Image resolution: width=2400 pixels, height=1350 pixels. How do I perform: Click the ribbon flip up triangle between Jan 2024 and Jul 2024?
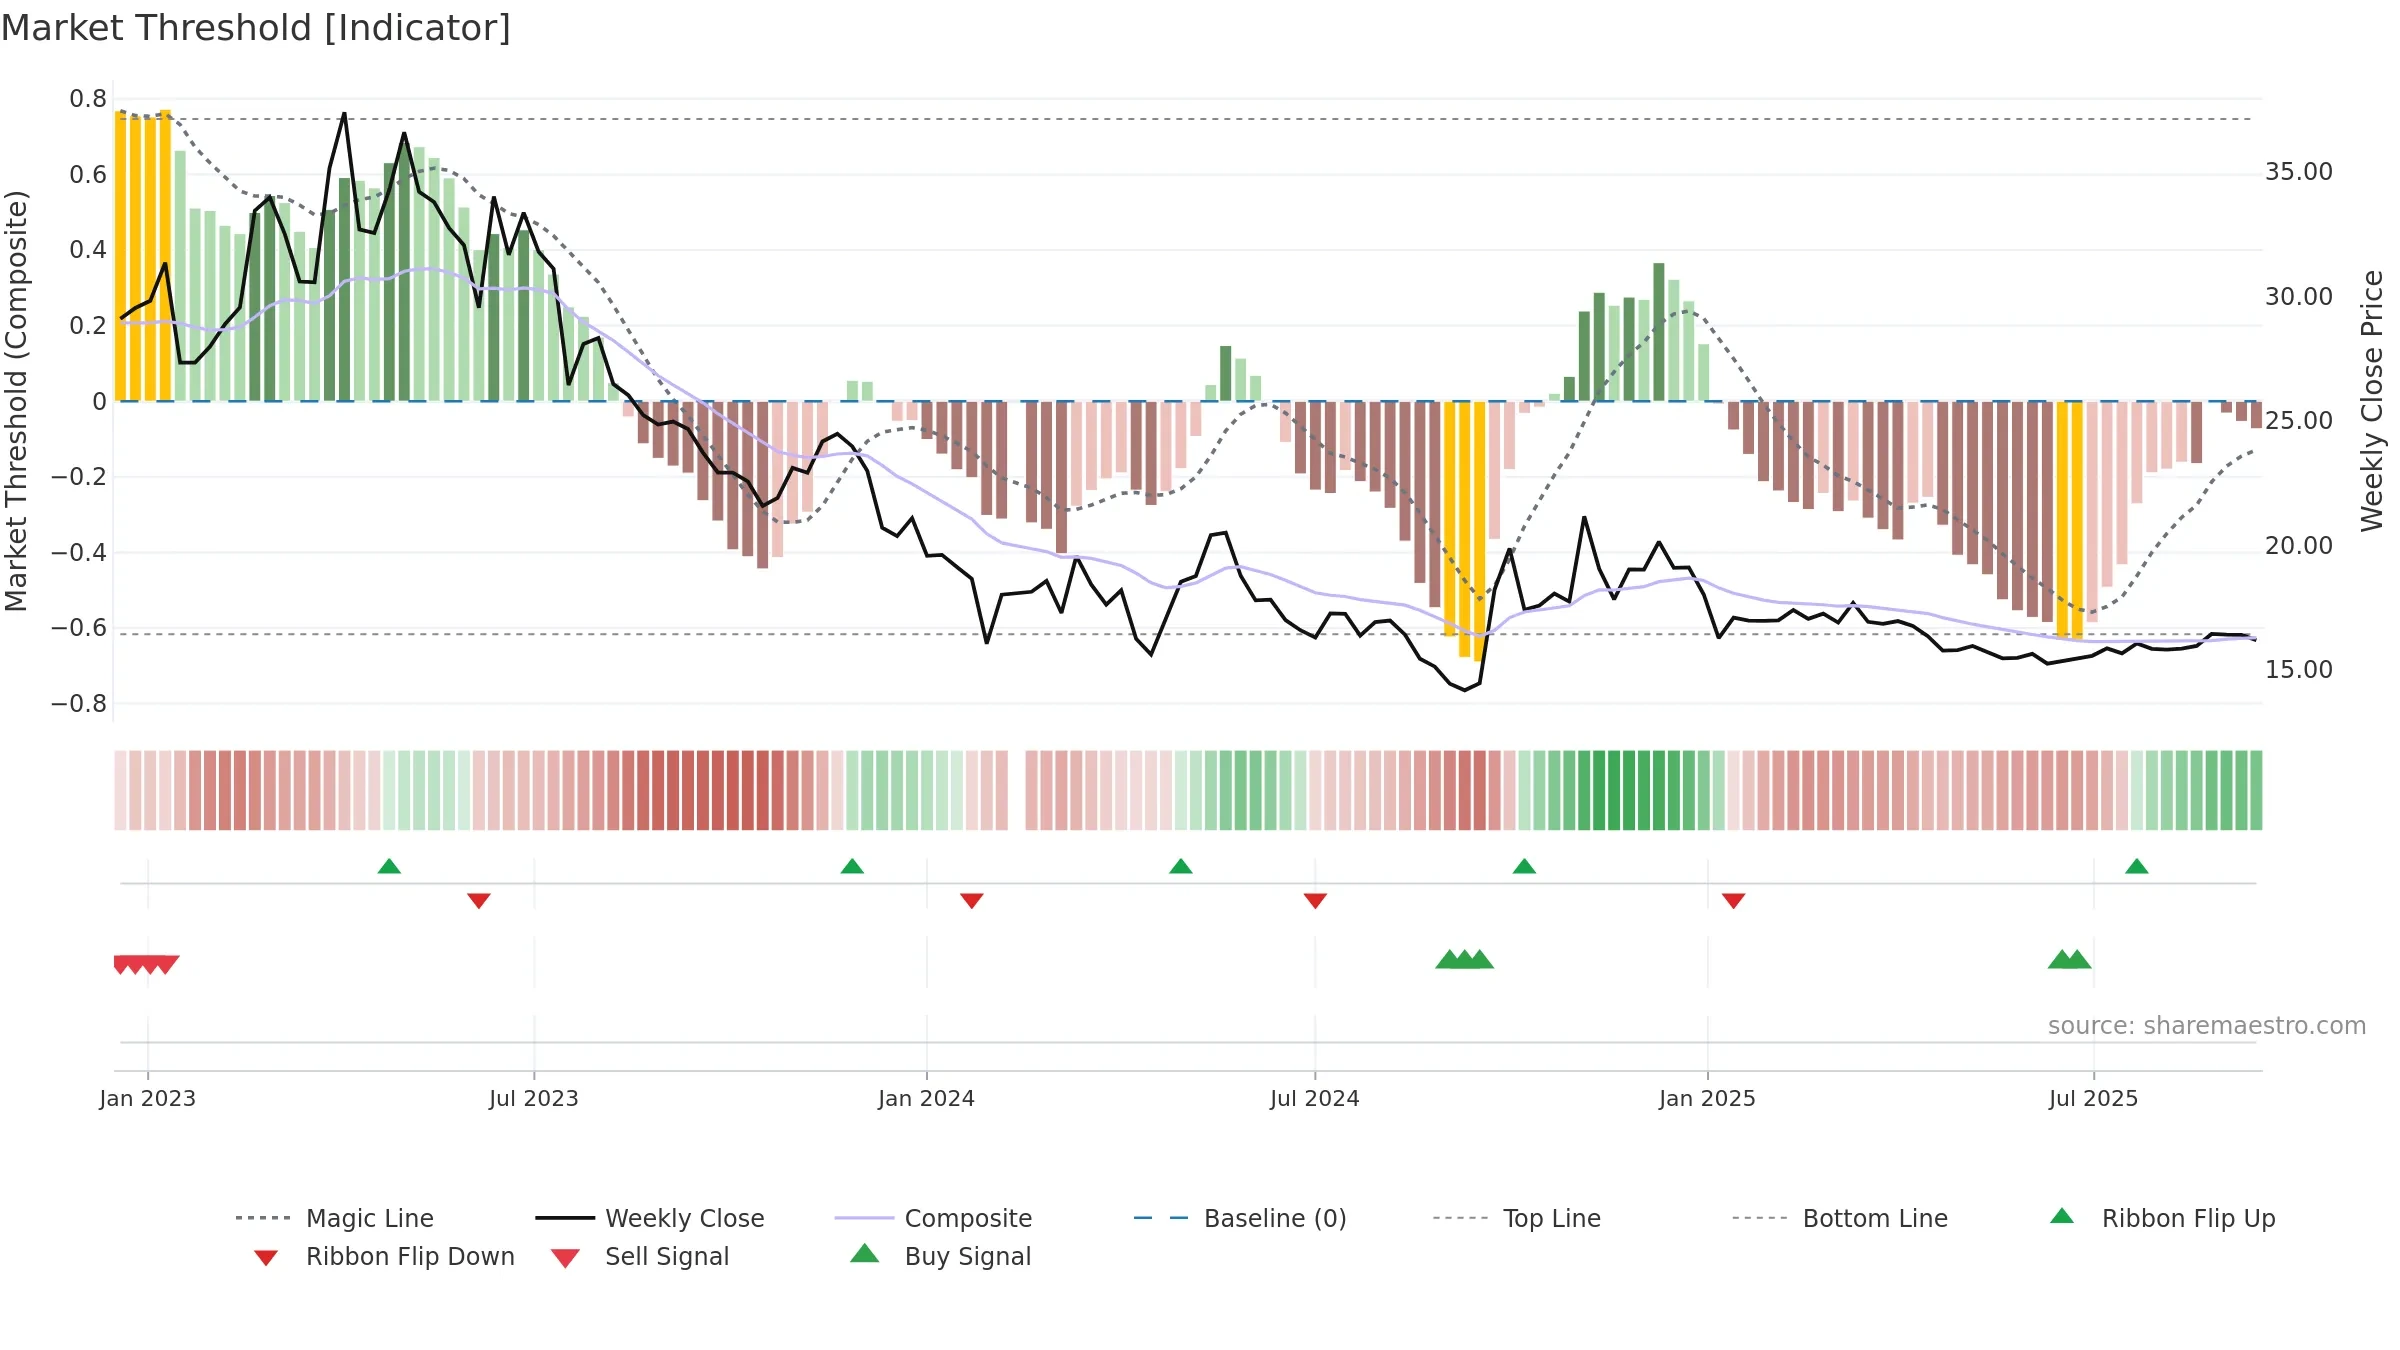point(1181,866)
